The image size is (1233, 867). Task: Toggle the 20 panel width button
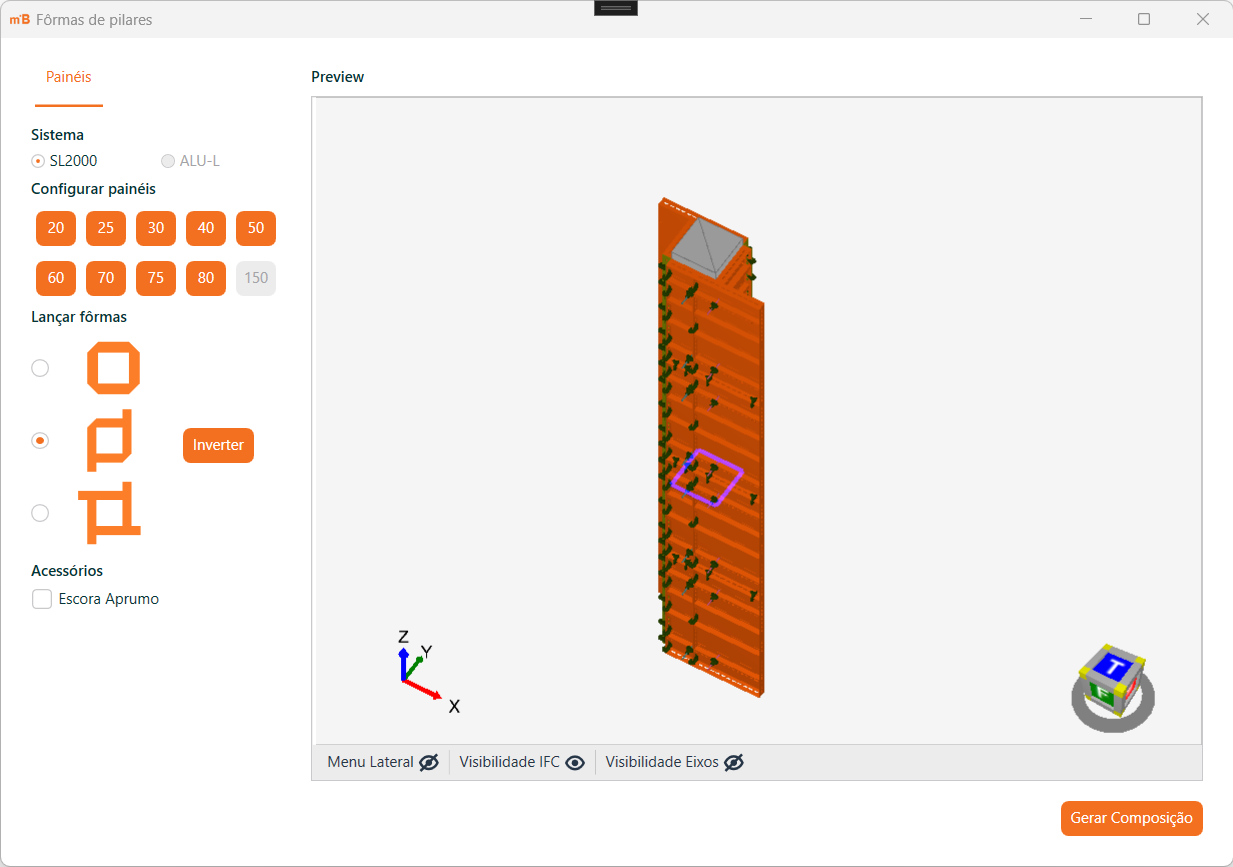pos(56,228)
